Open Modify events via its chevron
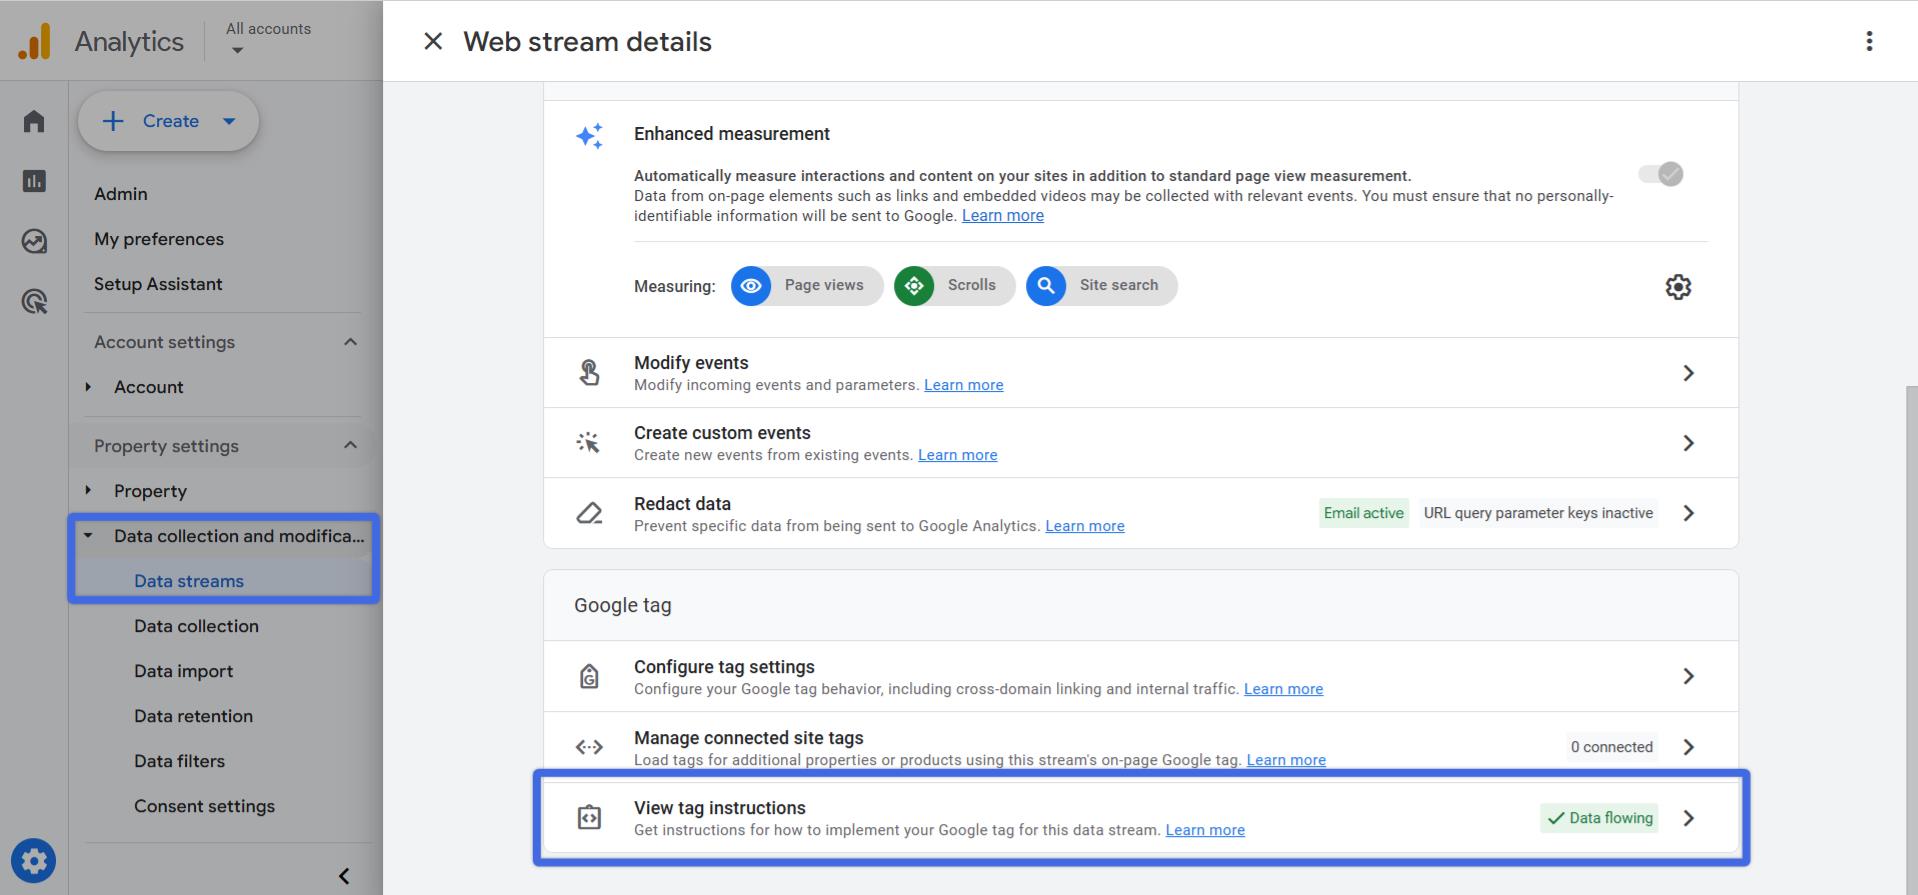The width and height of the screenshot is (1918, 895). 1689,373
